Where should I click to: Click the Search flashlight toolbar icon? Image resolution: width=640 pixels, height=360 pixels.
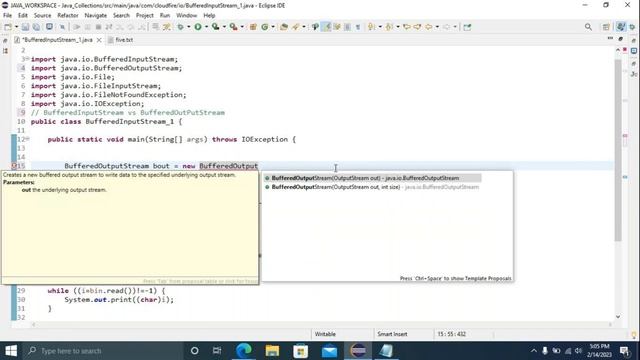[x=296, y=27]
